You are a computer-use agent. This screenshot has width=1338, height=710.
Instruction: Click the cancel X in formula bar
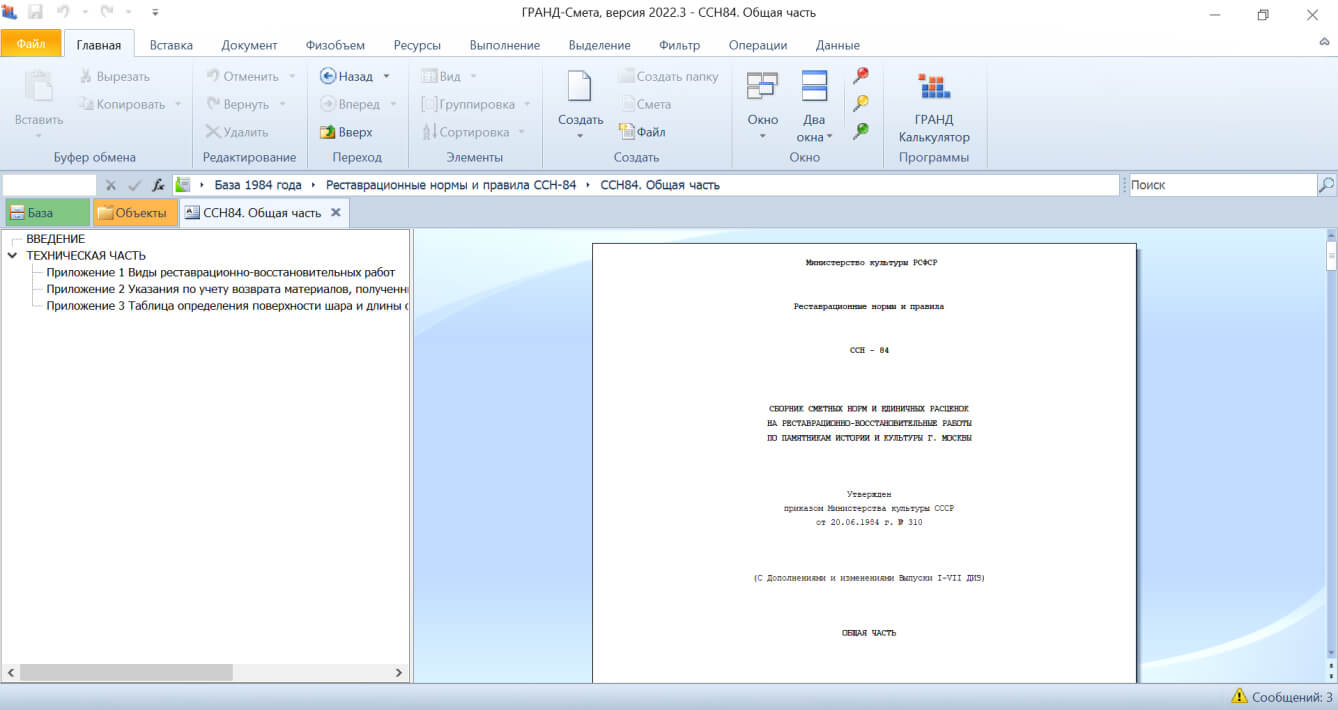[x=111, y=185]
